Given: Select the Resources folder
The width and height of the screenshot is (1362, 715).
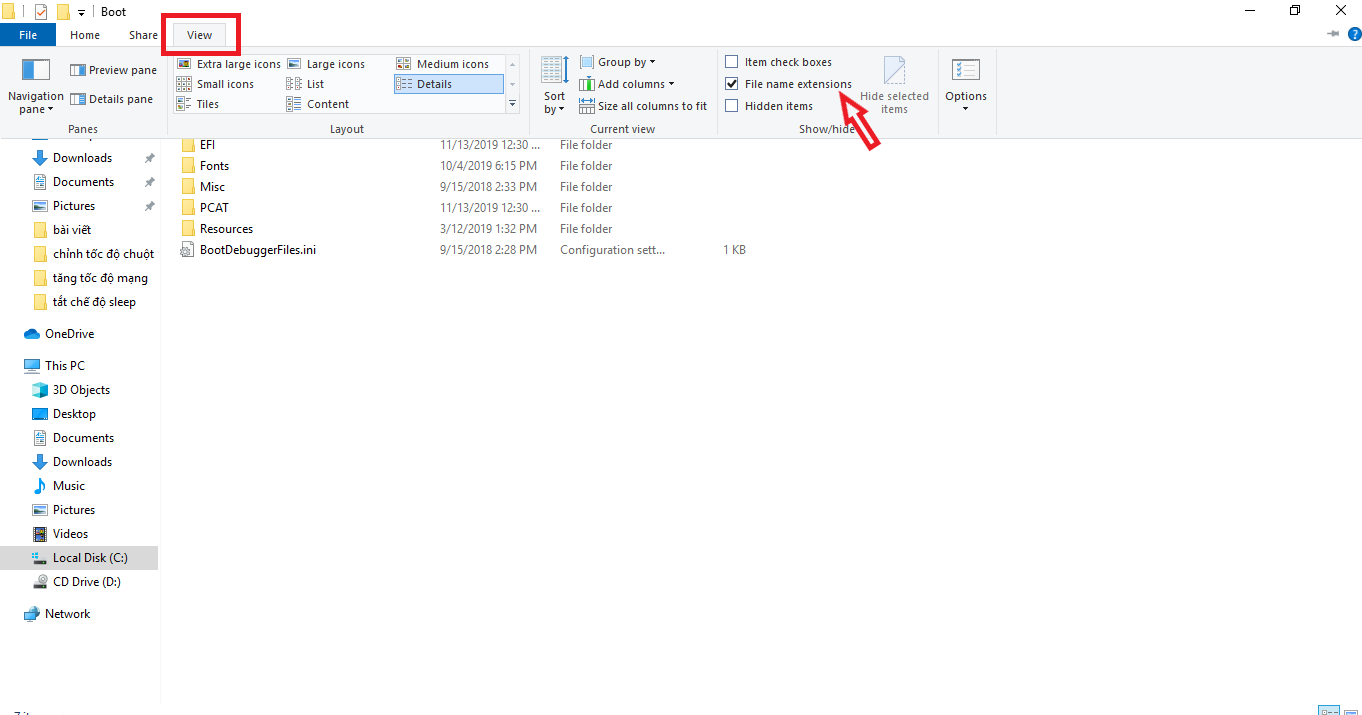Looking at the screenshot, I should click(226, 229).
